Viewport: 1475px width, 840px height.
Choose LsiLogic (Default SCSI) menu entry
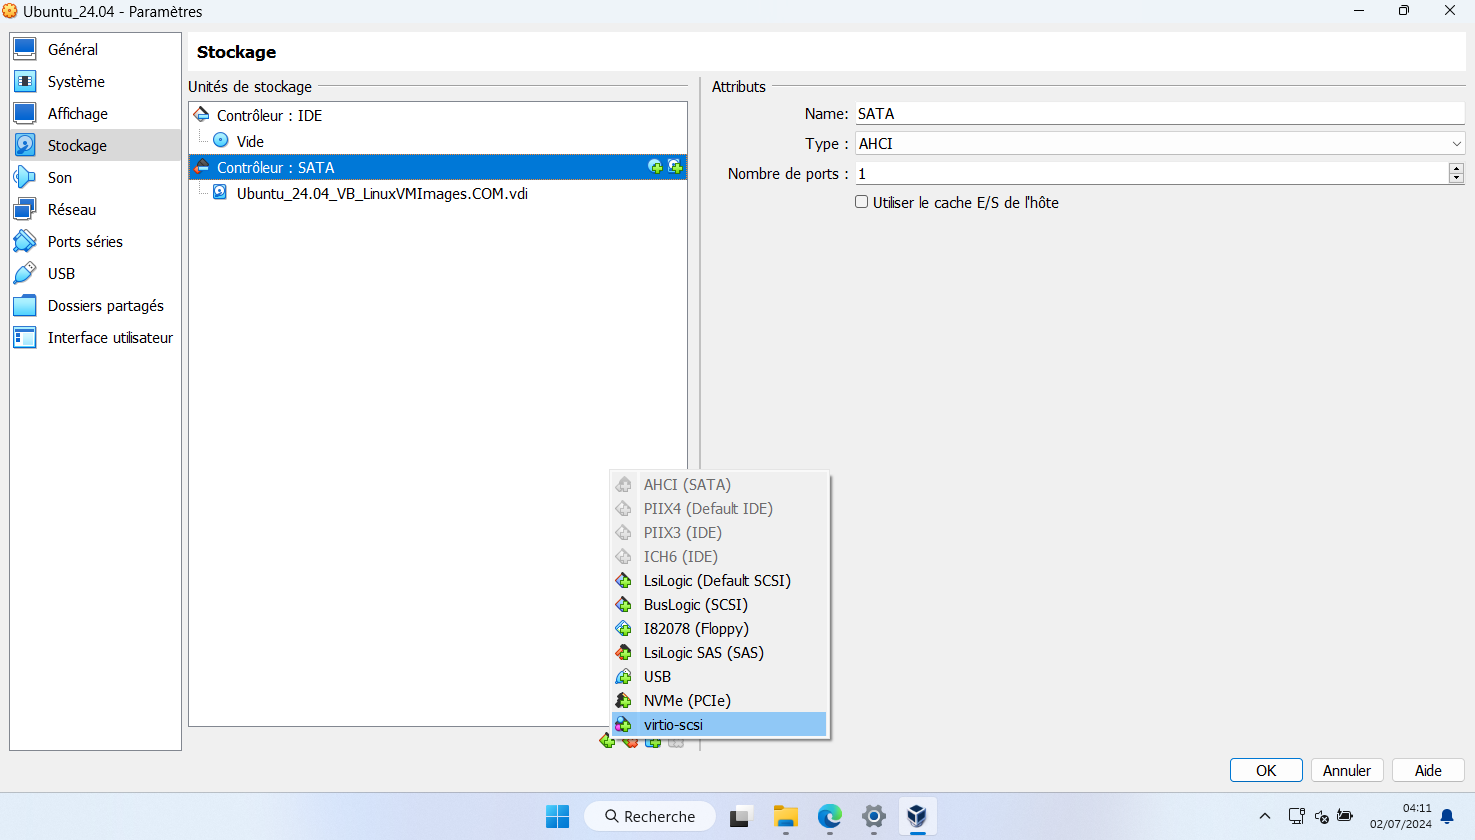pos(720,581)
